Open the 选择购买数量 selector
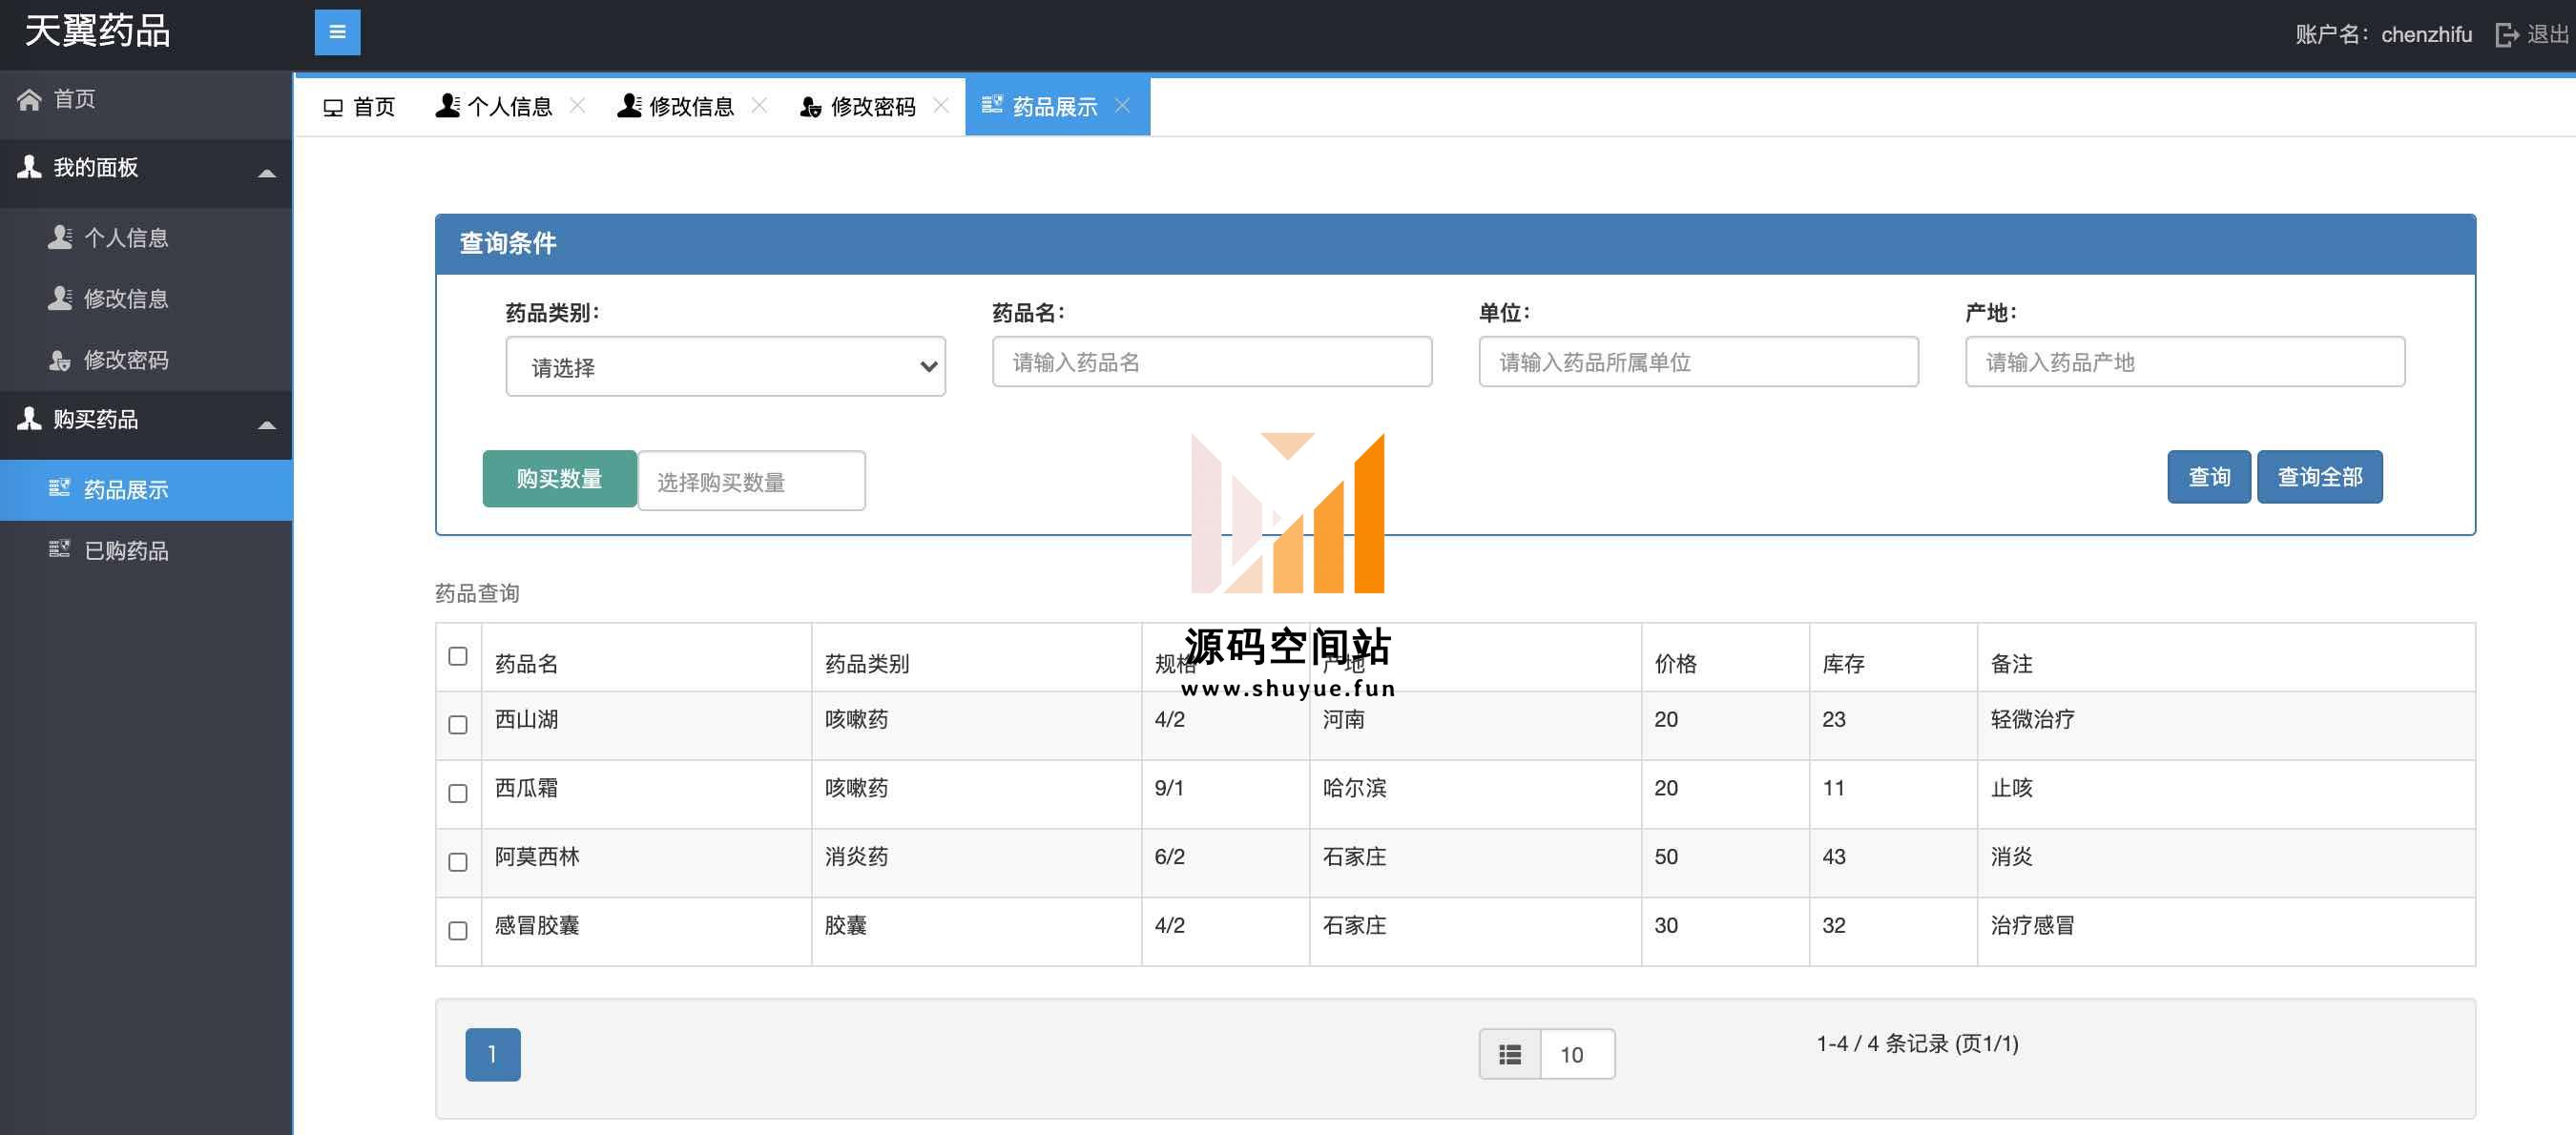2576x1135 pixels. (x=751, y=481)
